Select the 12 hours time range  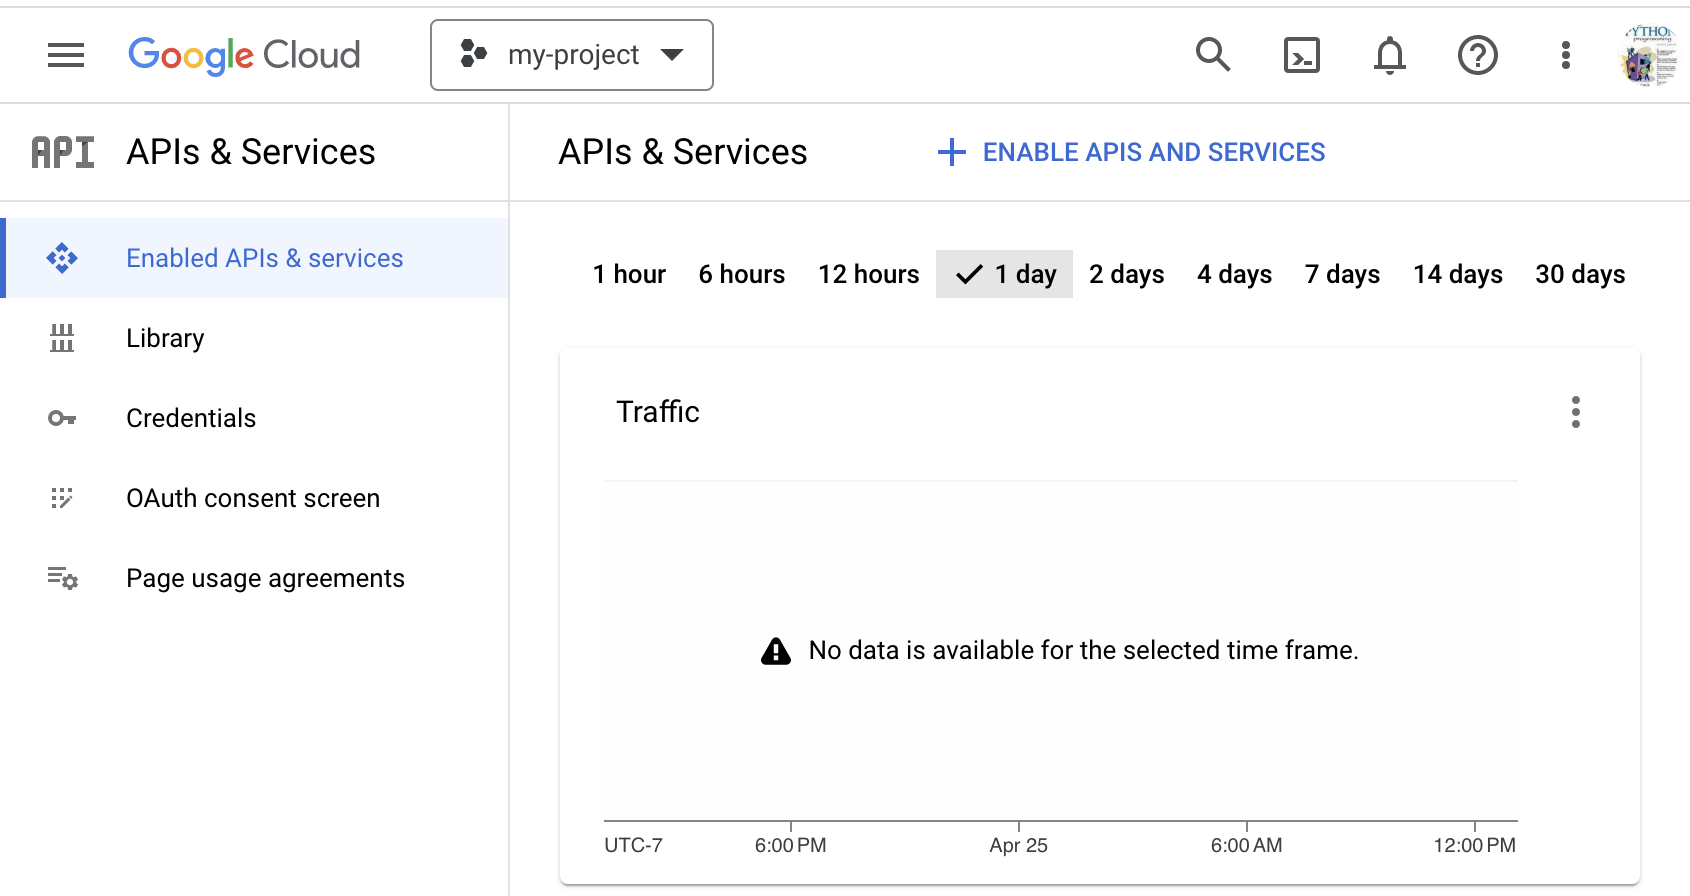click(869, 274)
